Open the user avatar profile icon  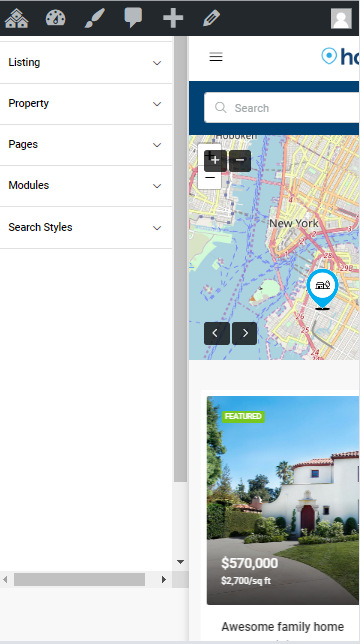pyautogui.click(x=341, y=18)
